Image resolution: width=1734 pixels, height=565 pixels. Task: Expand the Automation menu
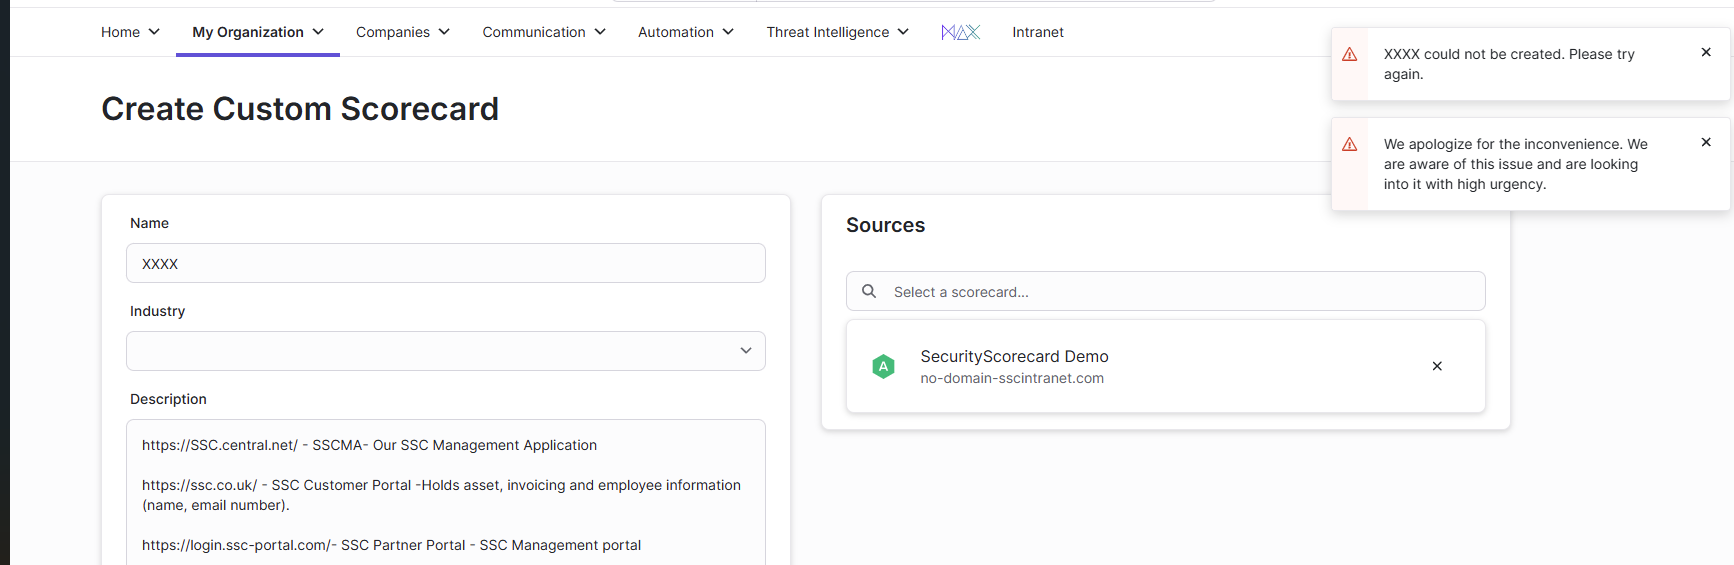coord(686,32)
